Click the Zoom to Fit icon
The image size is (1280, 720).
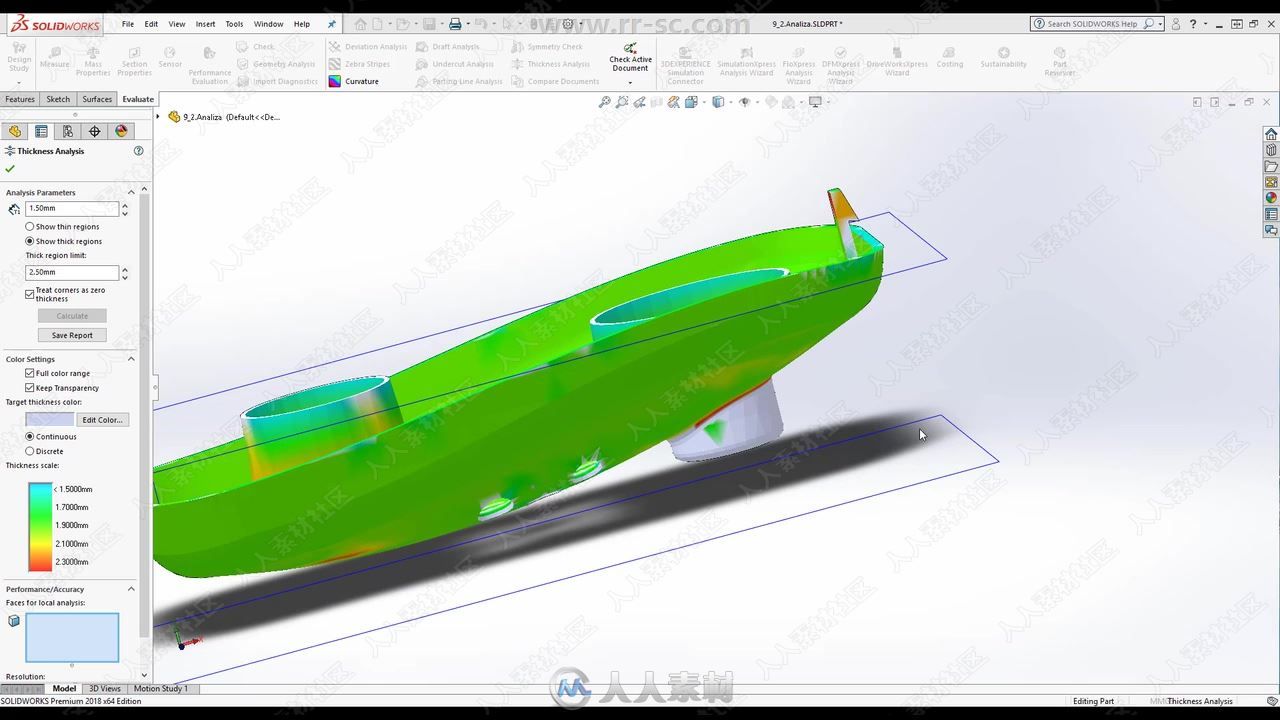point(605,102)
